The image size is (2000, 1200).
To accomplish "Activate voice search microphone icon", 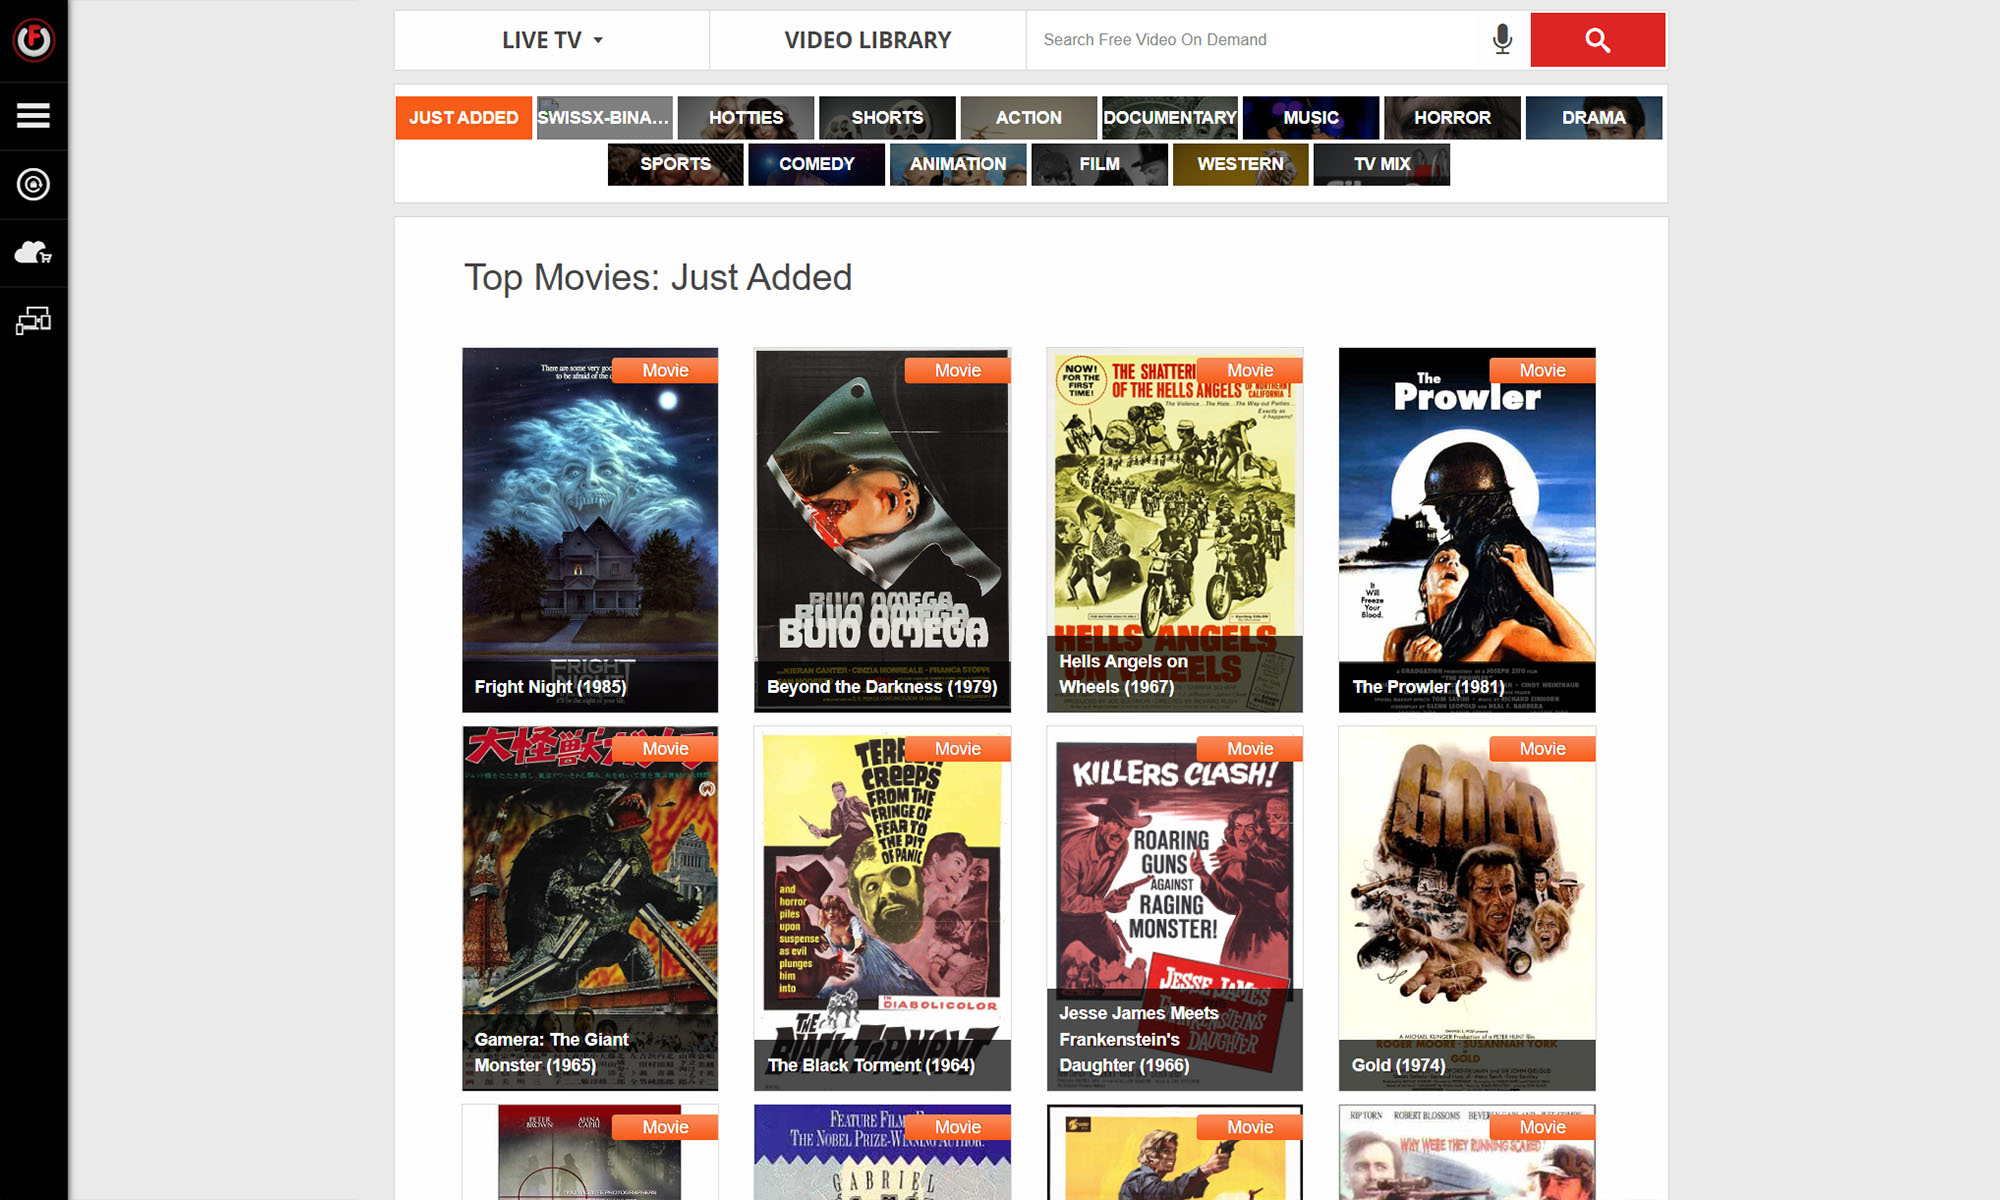I will point(1502,40).
